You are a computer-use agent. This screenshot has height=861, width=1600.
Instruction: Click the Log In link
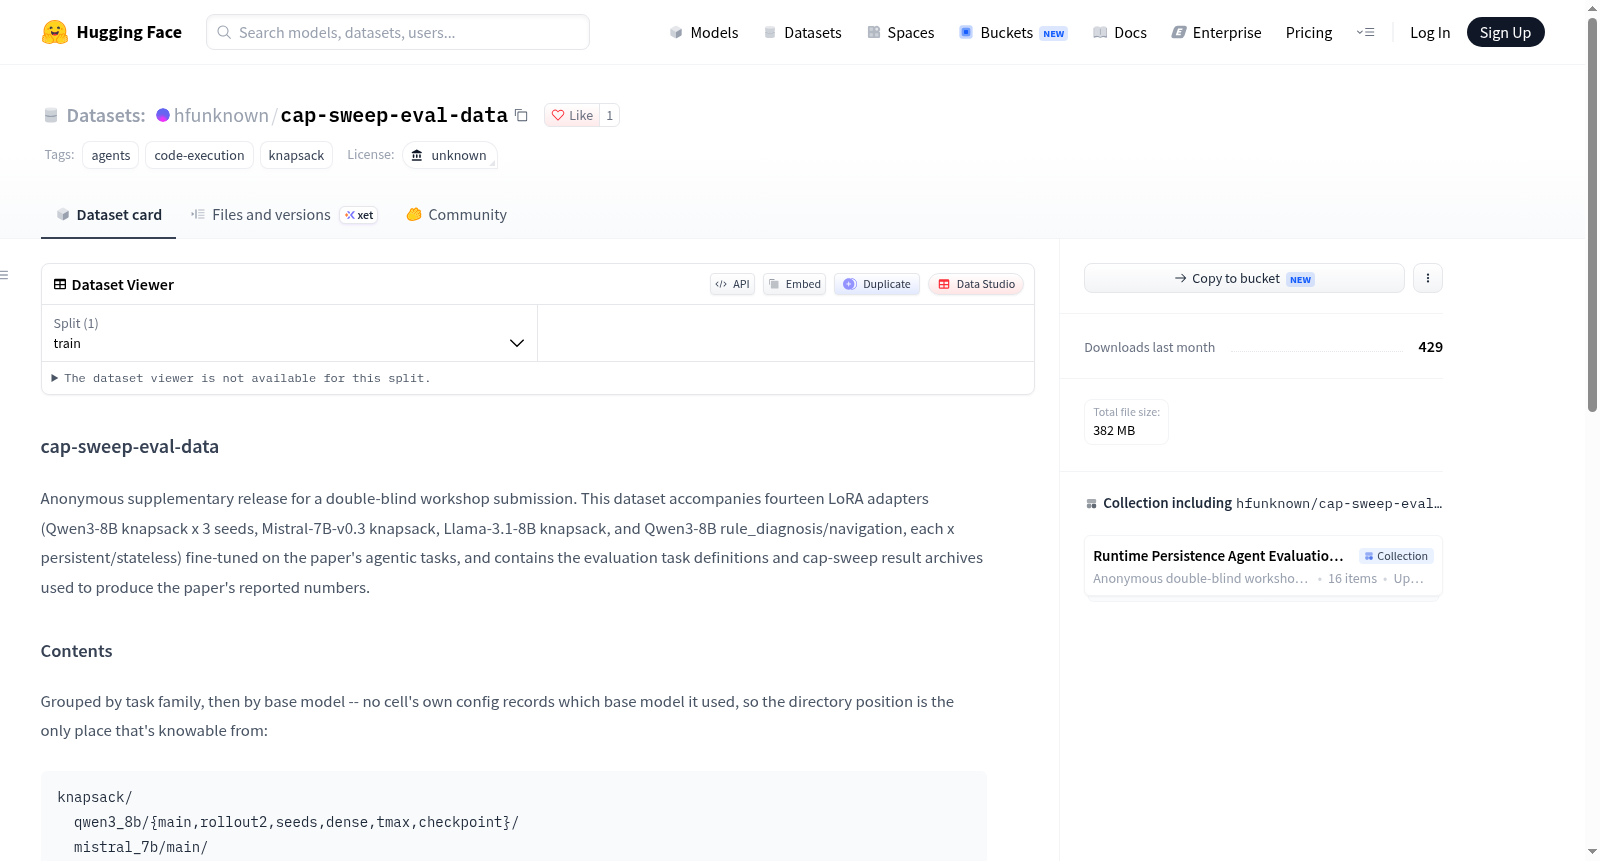coord(1430,32)
